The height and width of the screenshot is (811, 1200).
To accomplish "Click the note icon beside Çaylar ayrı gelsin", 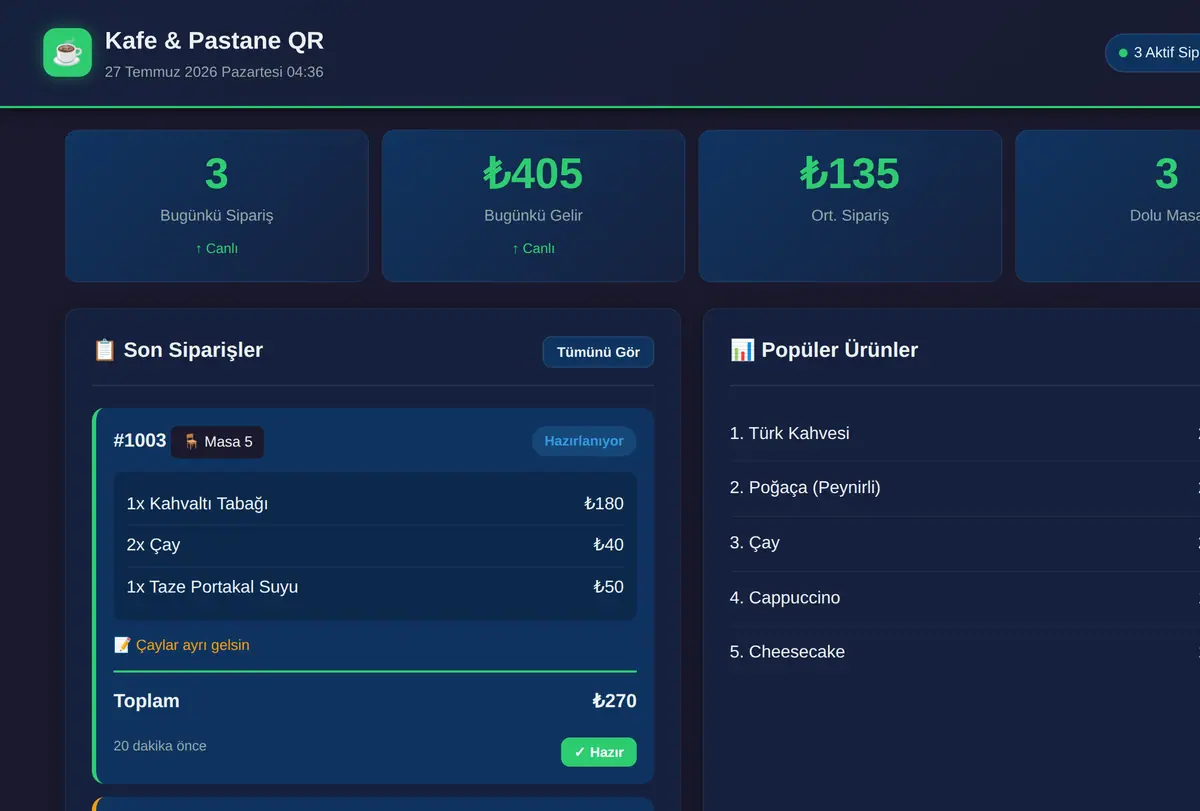I will point(122,645).
